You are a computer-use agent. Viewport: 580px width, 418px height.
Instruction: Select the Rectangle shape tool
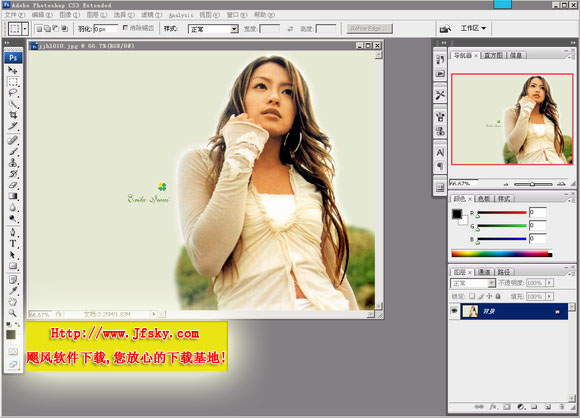[x=13, y=266]
